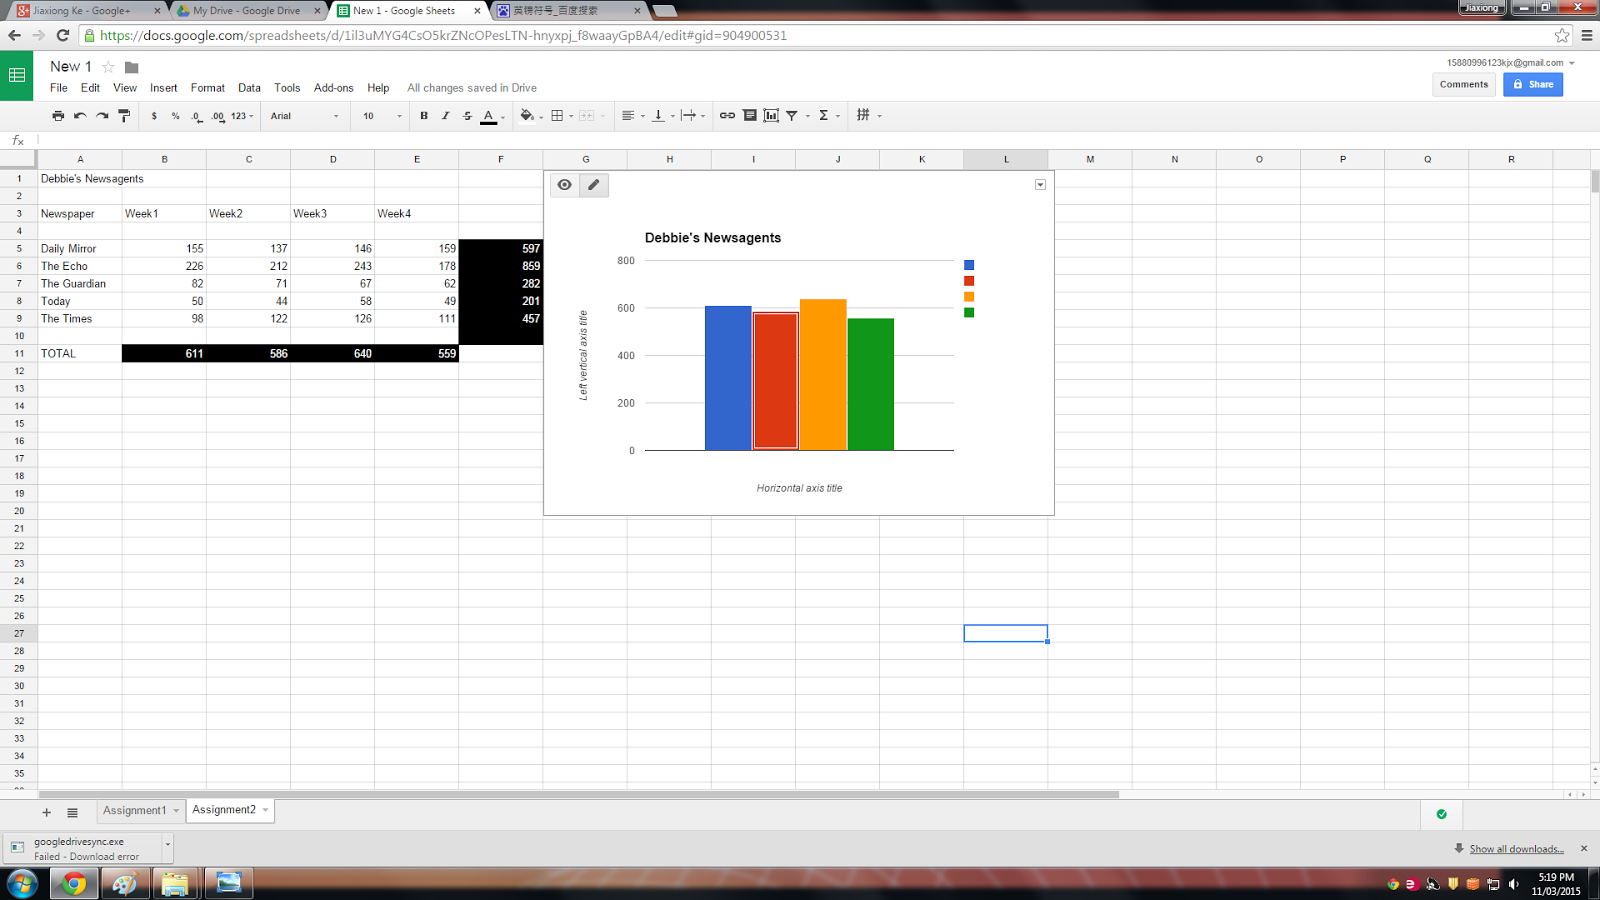
Task: Click the Comments button
Action: pos(1464,84)
